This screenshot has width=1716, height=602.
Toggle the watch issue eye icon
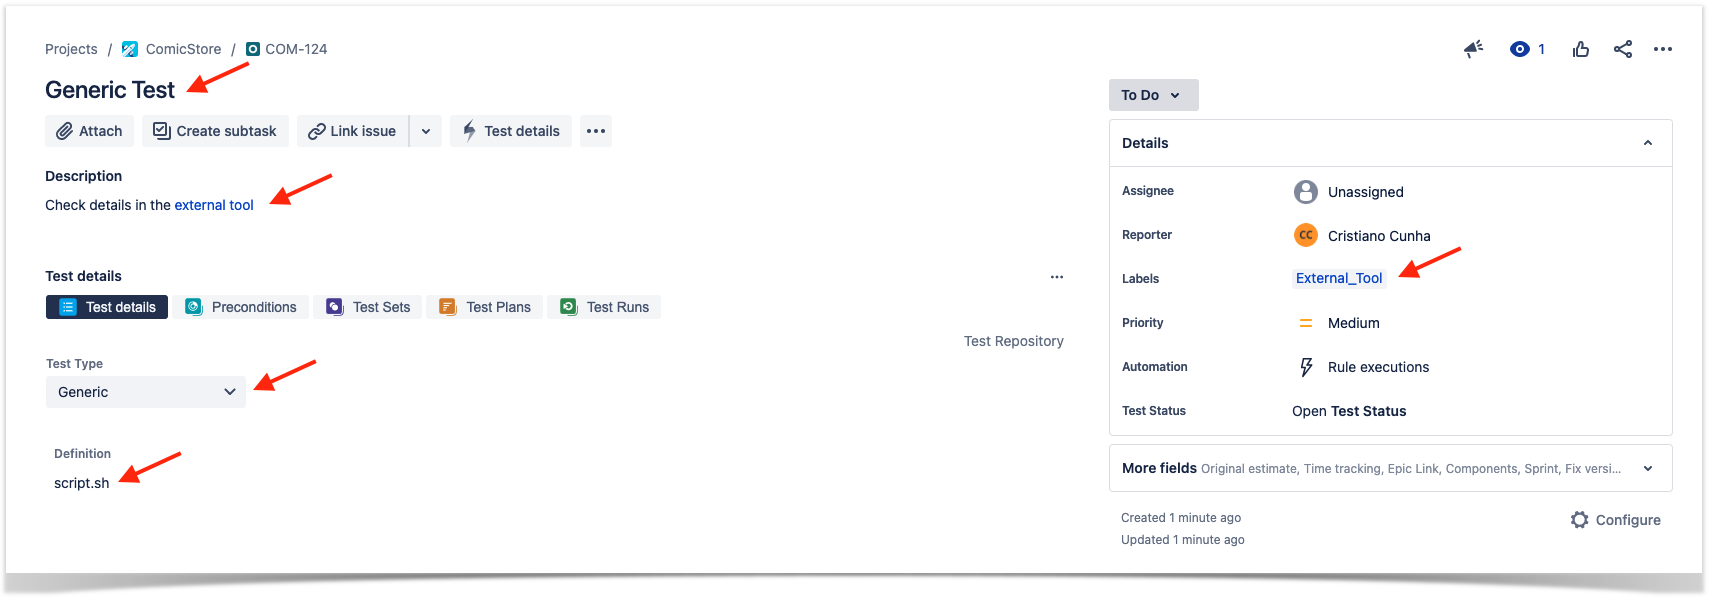(x=1519, y=49)
